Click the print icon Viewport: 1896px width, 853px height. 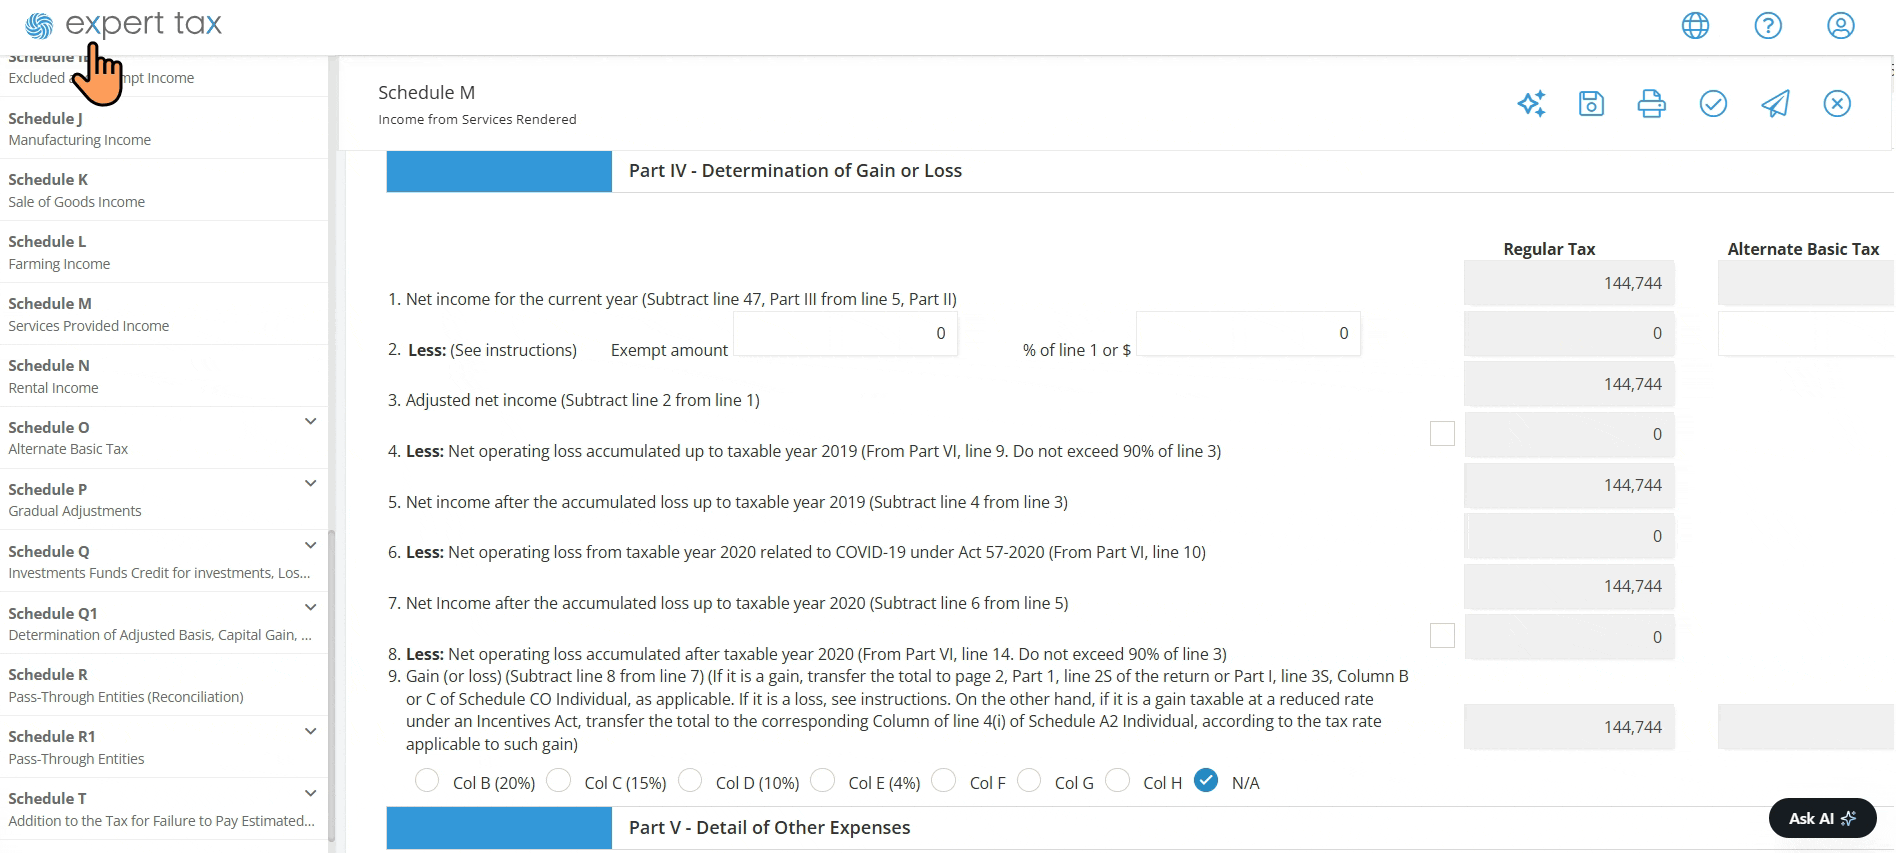(1651, 104)
